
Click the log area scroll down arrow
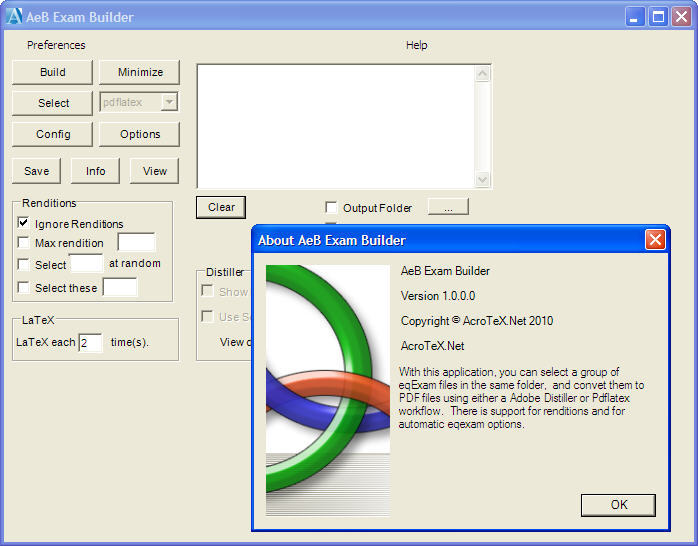483,180
